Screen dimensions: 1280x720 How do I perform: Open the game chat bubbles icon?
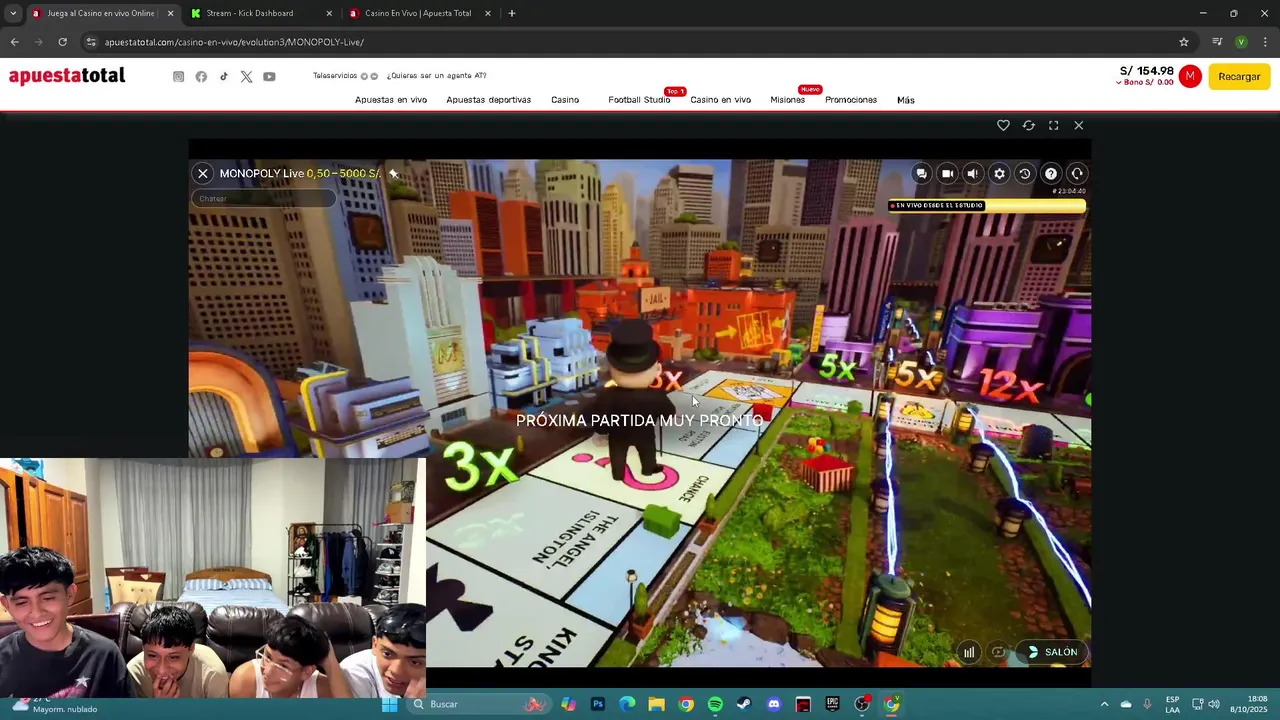click(922, 174)
